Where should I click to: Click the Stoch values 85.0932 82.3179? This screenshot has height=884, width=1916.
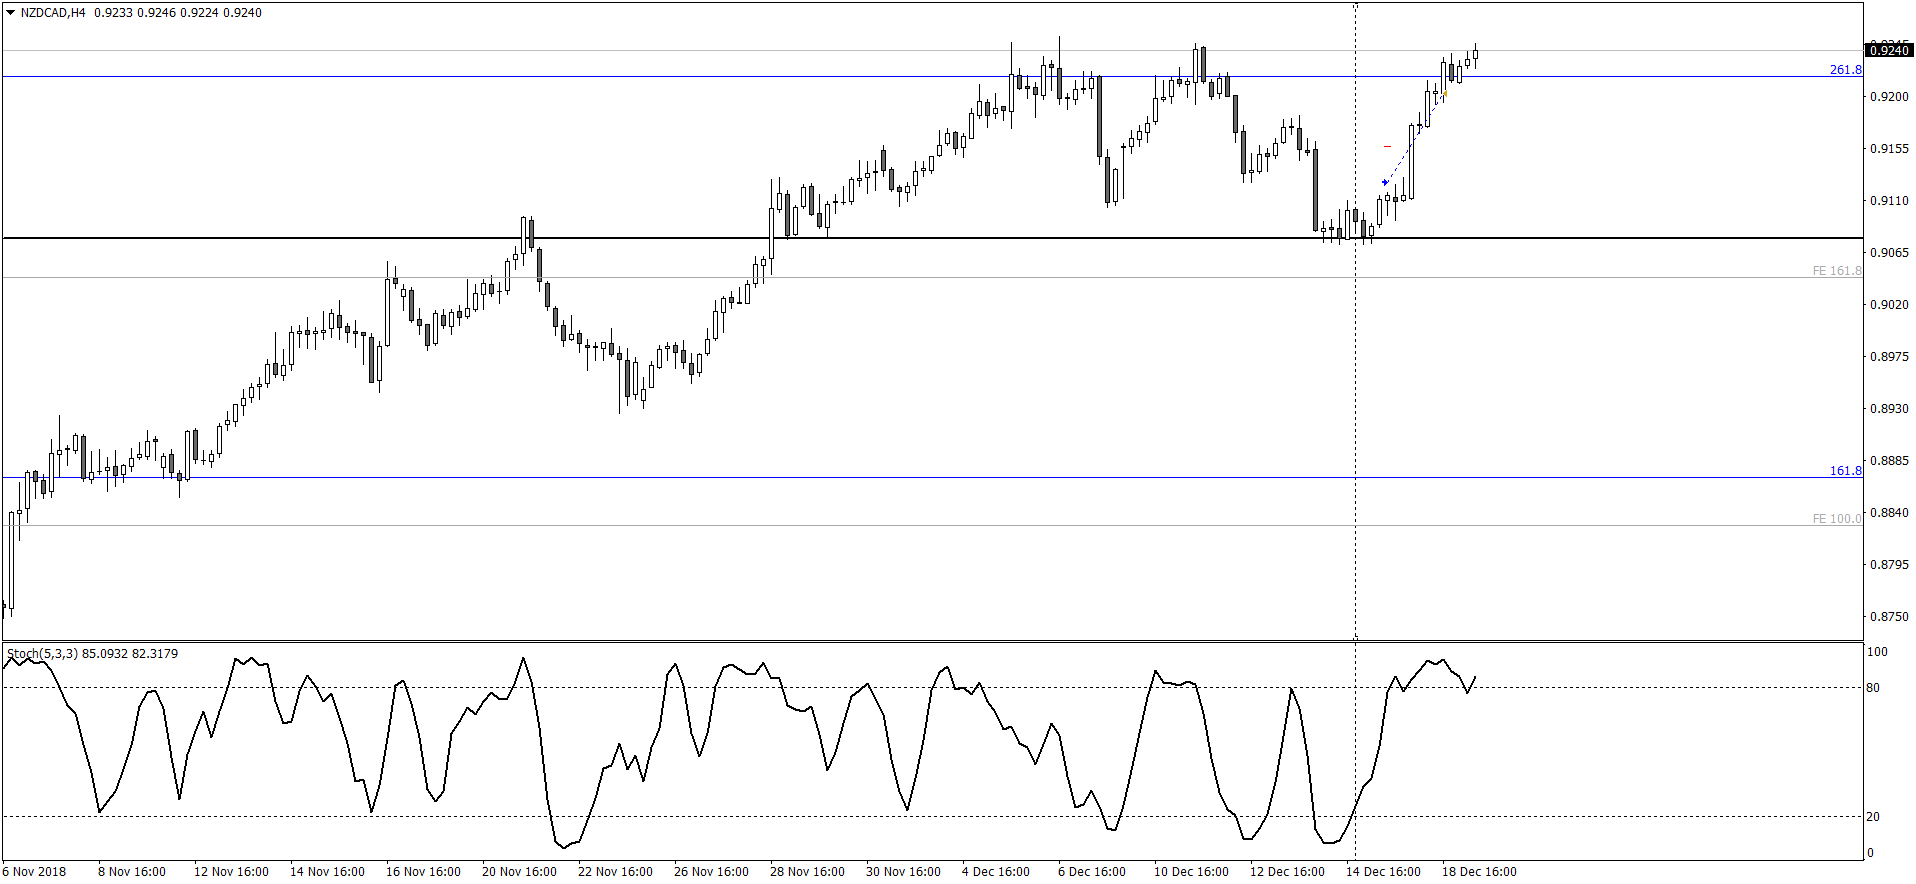(x=130, y=654)
